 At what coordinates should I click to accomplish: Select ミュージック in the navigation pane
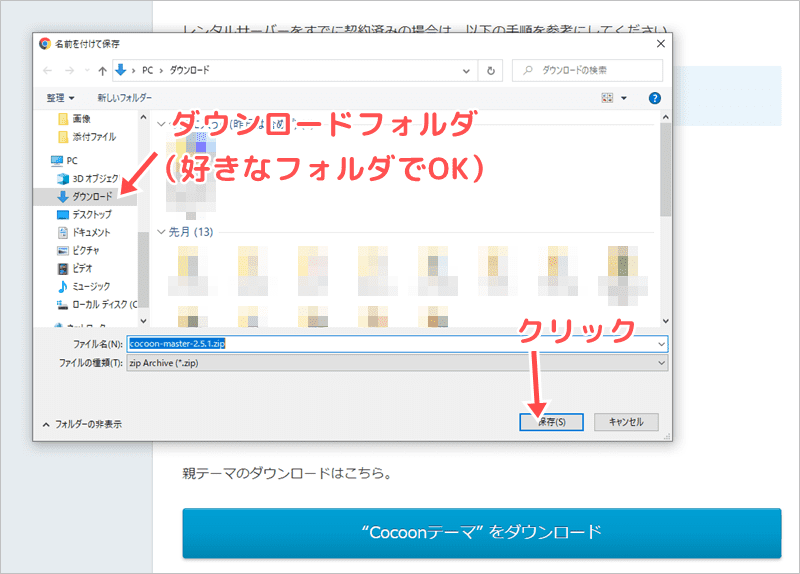click(x=91, y=286)
